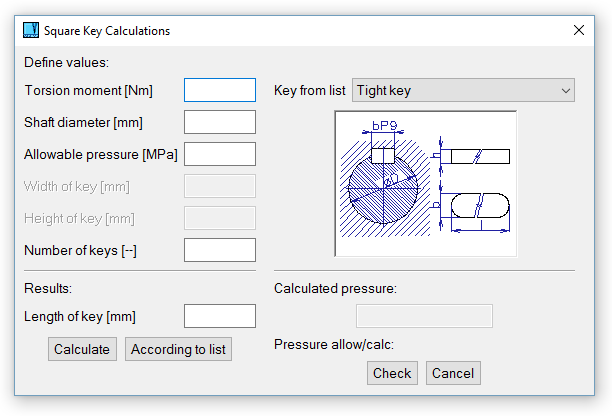Click the Square Key Calculations title bar icon
Screen dimensions: 612x416
(30, 30)
